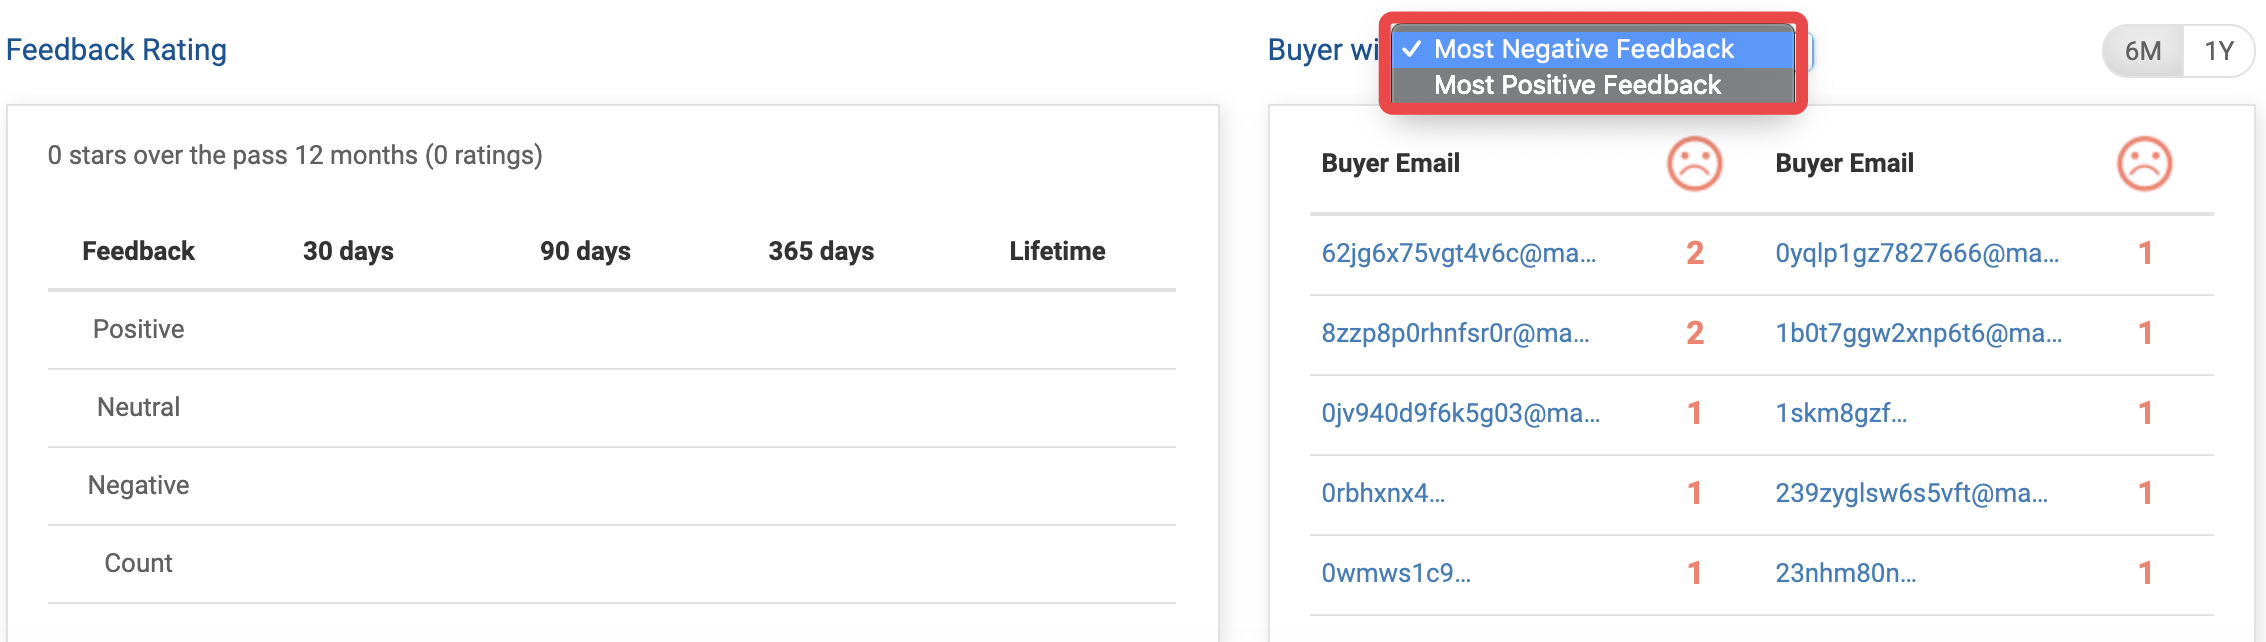Screen dimensions: 2266x642
Task: Click sad face icon in second Buyer Email column
Action: (x=2144, y=163)
